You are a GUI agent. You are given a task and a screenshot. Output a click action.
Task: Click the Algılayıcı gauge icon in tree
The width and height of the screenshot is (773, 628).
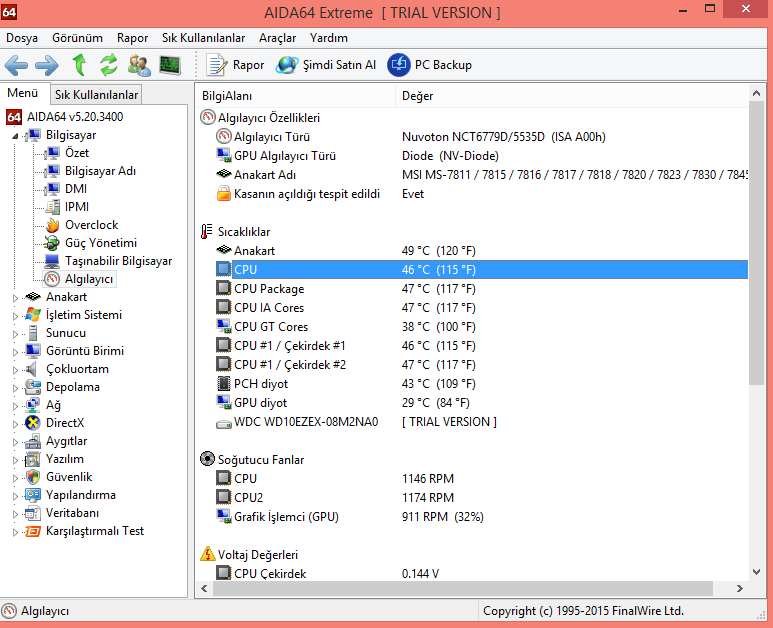[52, 279]
